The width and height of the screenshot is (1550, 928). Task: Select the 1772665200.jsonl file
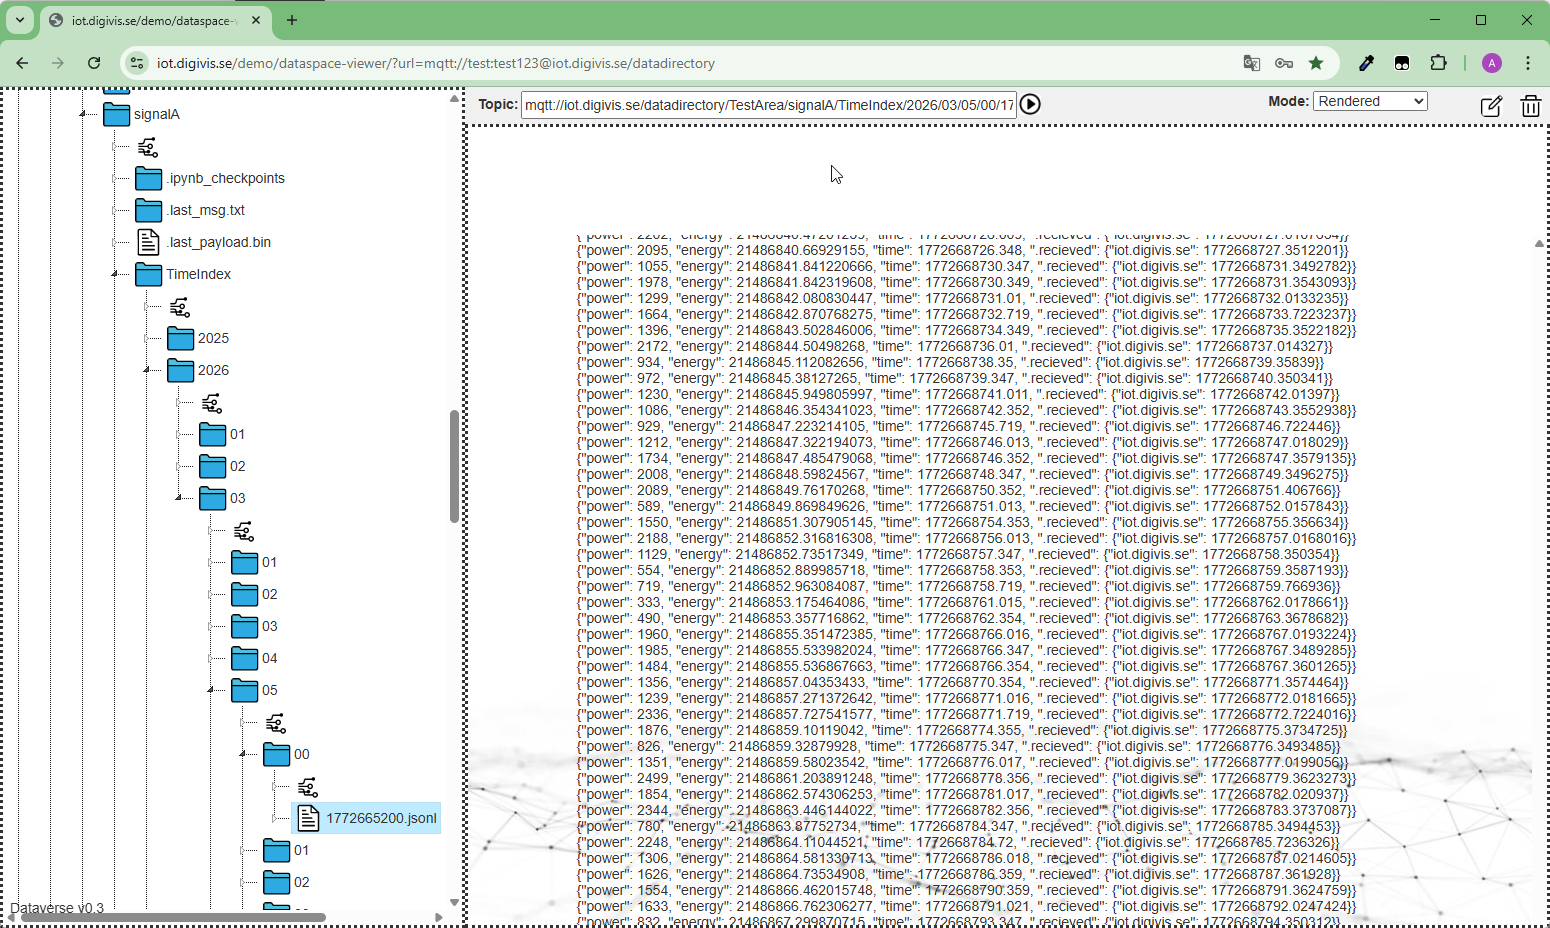380,818
